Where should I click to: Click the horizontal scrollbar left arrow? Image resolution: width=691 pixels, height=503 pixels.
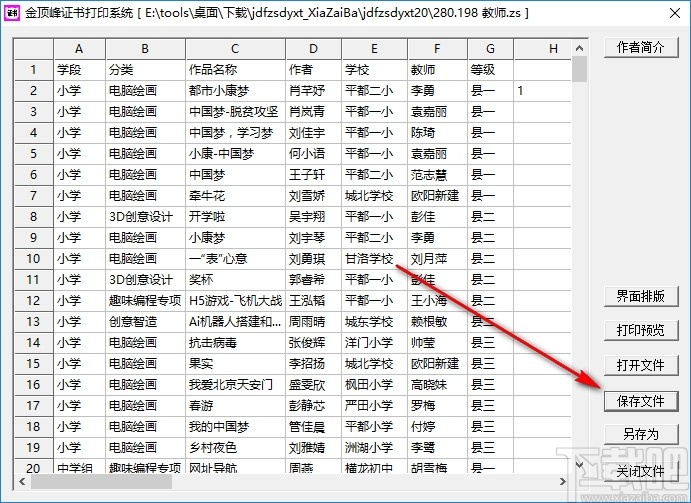click(x=22, y=482)
